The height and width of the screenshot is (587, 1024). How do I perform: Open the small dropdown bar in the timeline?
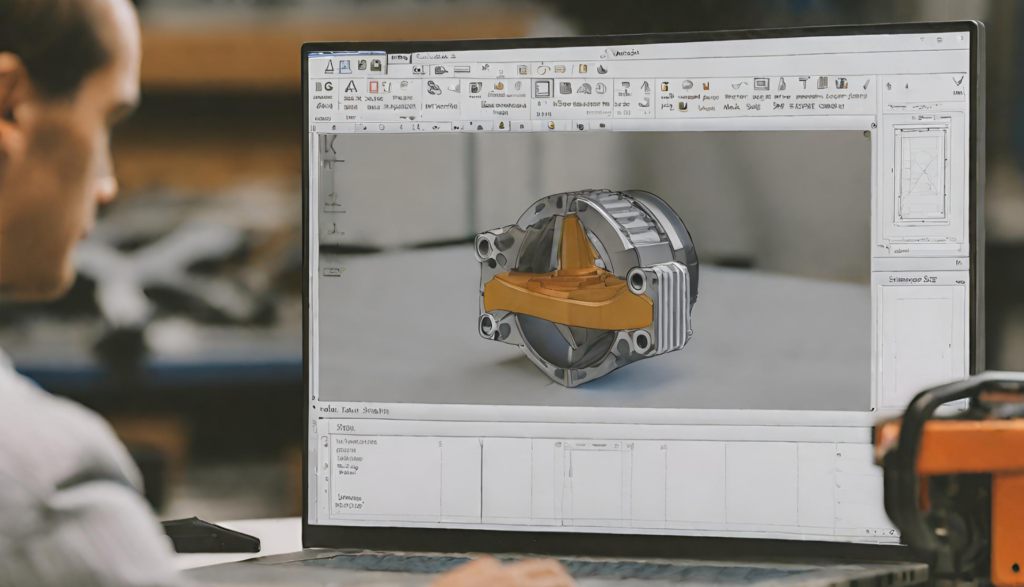(592, 446)
